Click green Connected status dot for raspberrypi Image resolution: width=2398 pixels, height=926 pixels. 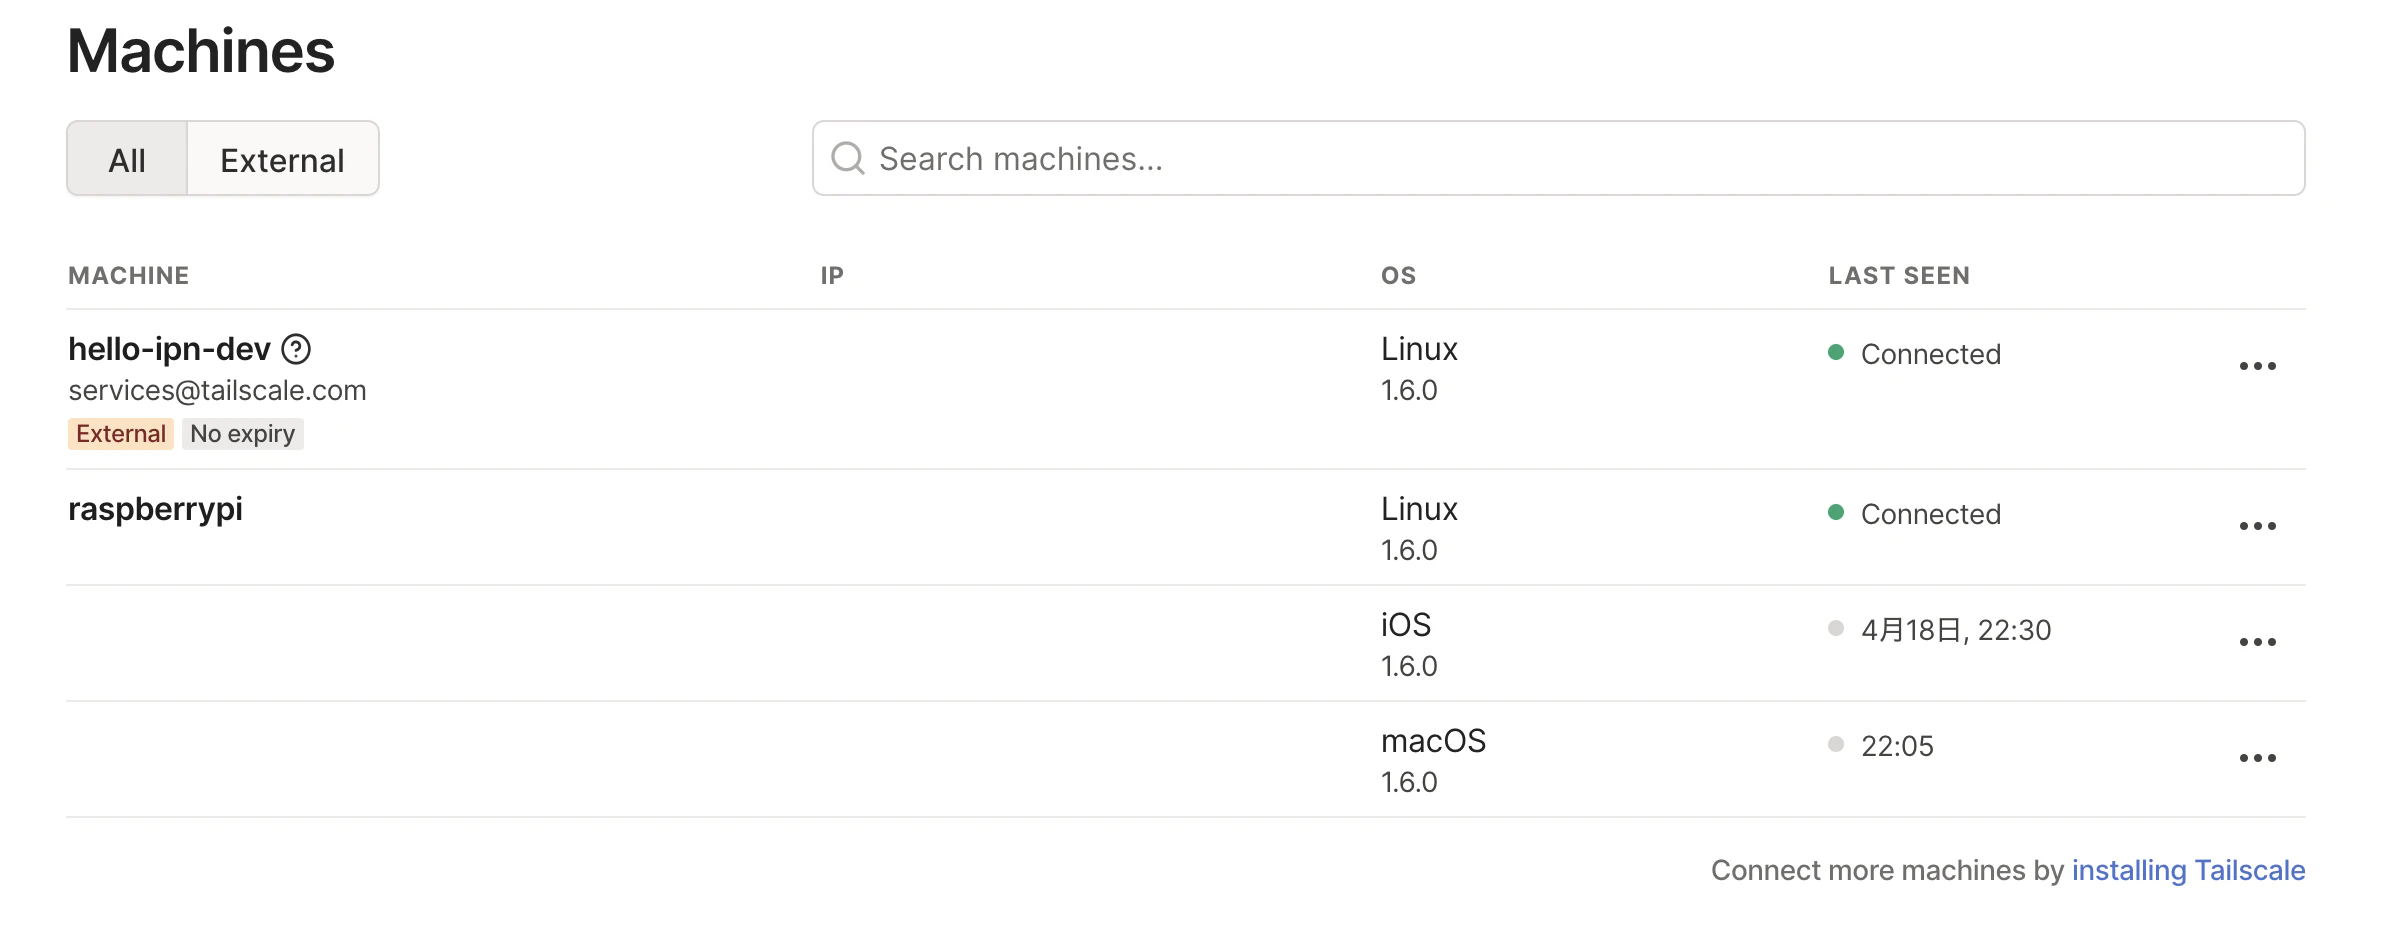click(1836, 512)
